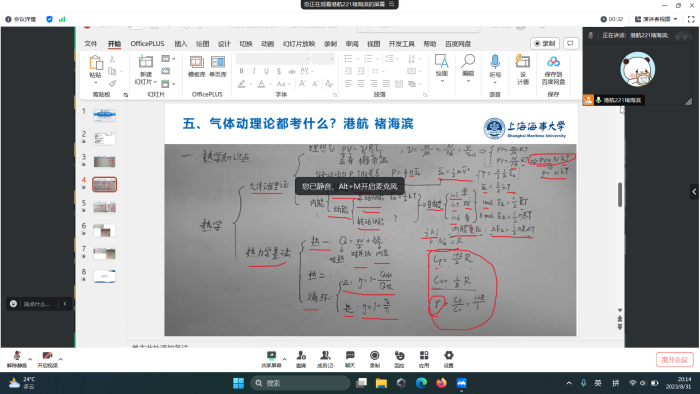700x394 pixels.
Task: Open the 共享屏幕 share screen options arrow
Action: click(x=284, y=359)
